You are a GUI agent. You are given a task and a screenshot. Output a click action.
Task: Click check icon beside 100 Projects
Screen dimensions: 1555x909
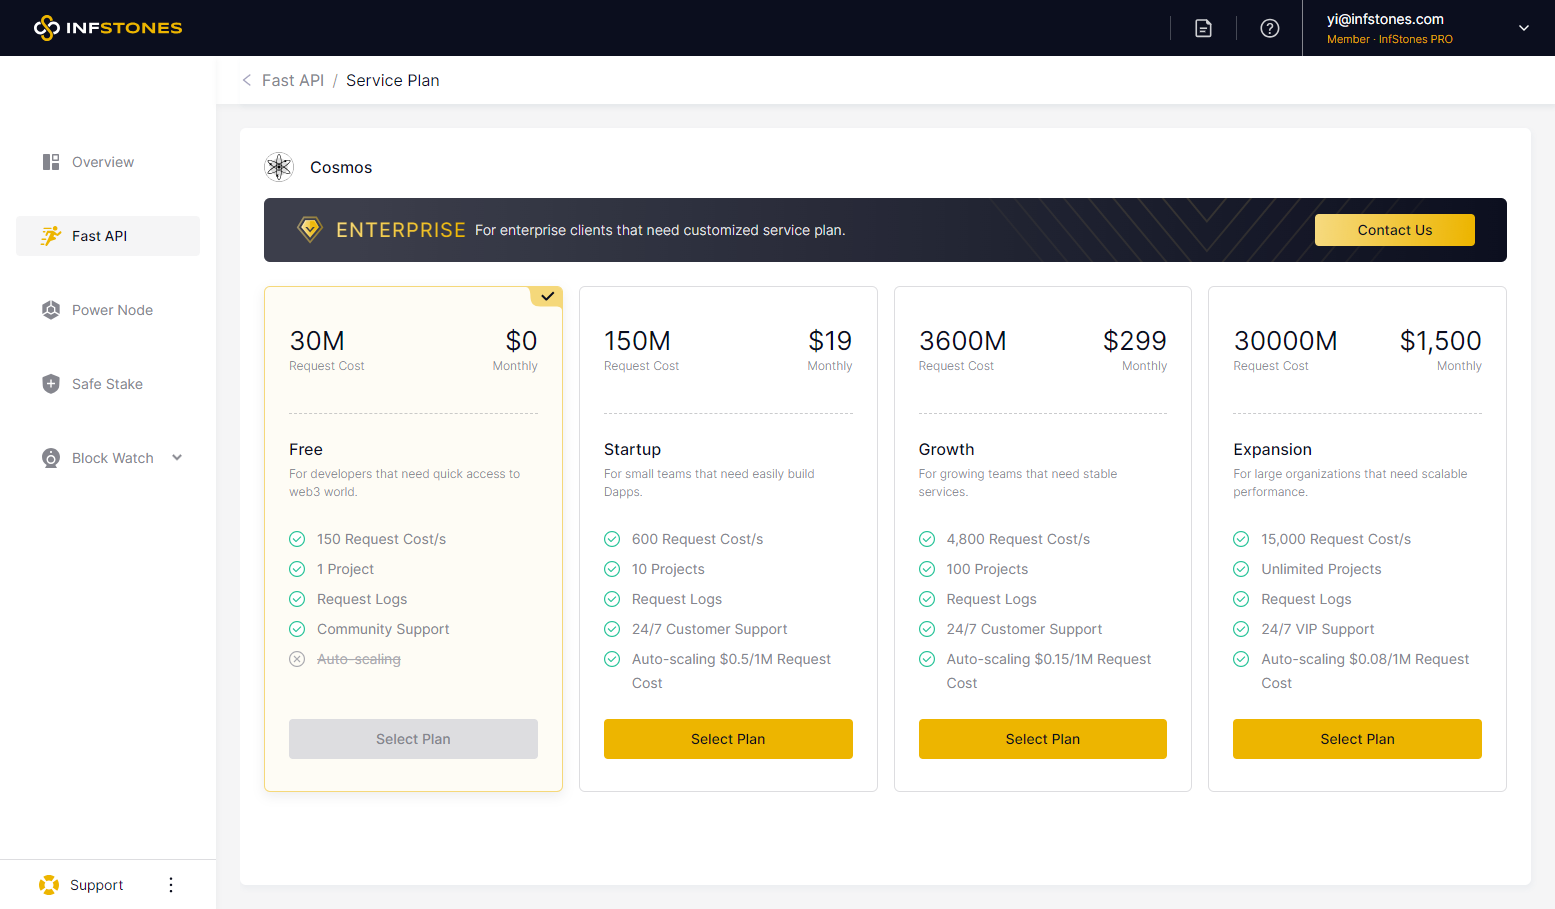coord(927,569)
